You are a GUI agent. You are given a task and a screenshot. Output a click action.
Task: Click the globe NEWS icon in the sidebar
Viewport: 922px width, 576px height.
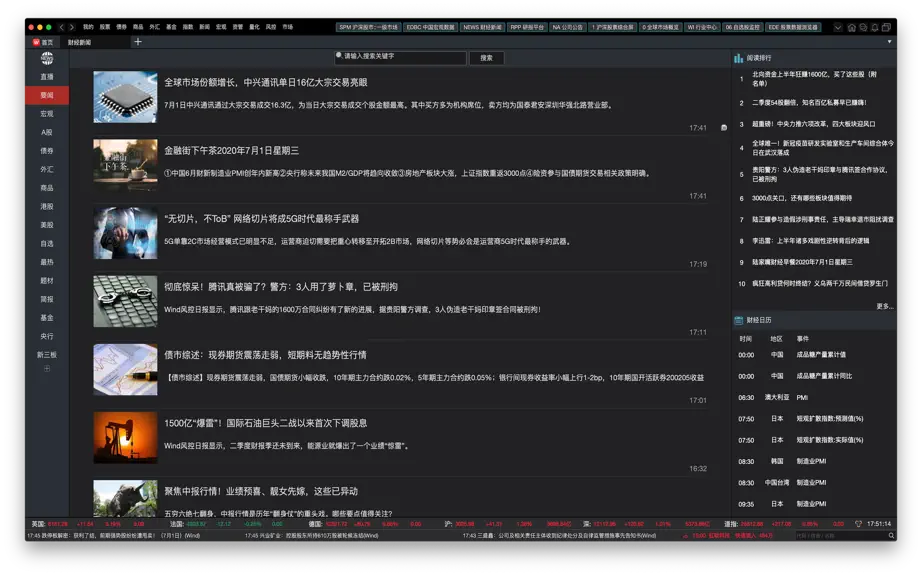47,58
